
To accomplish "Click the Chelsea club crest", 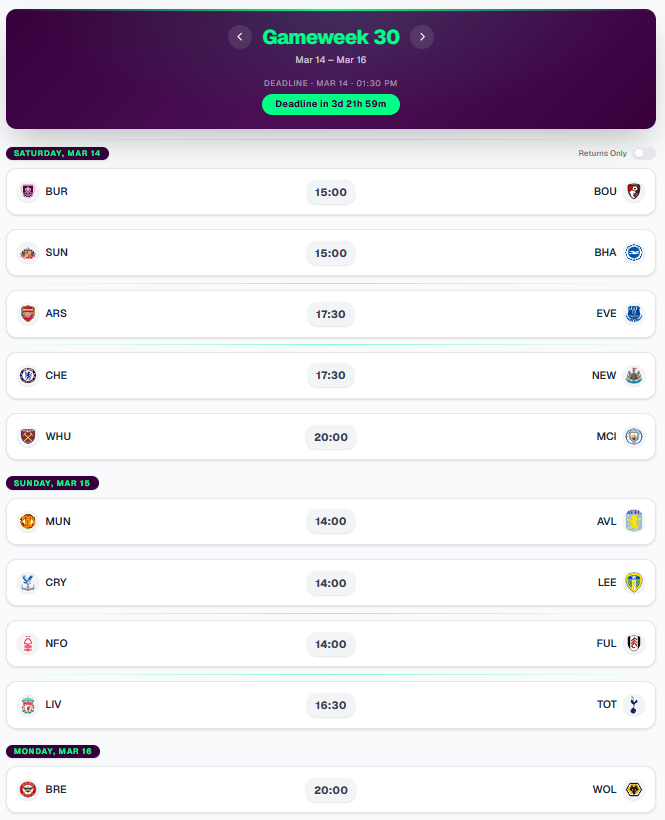I will (28, 376).
